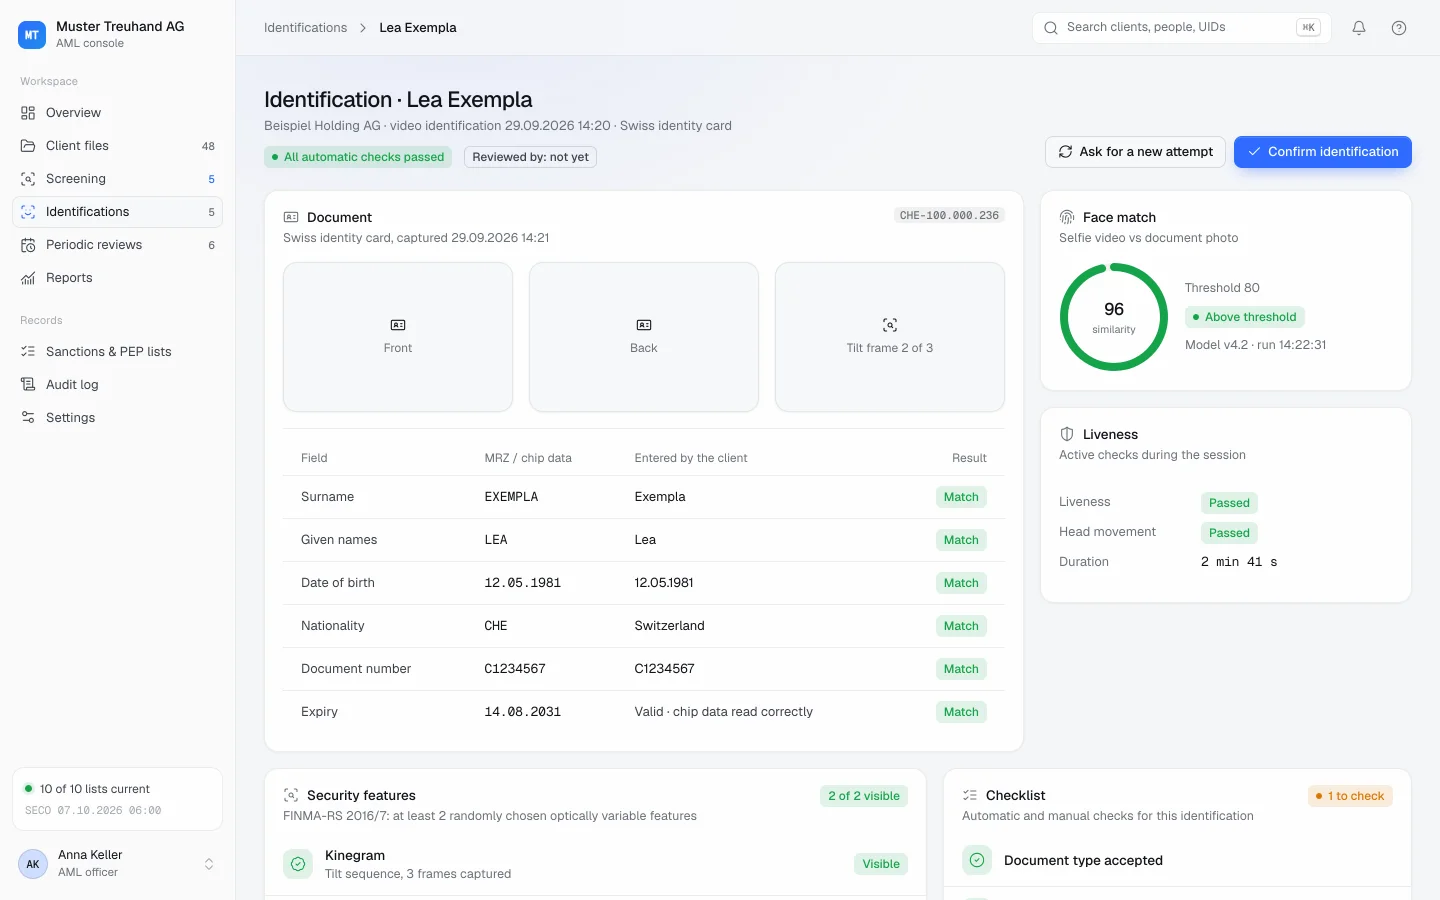
Task: Click the Face match fingerprint icon
Action: [1067, 217]
